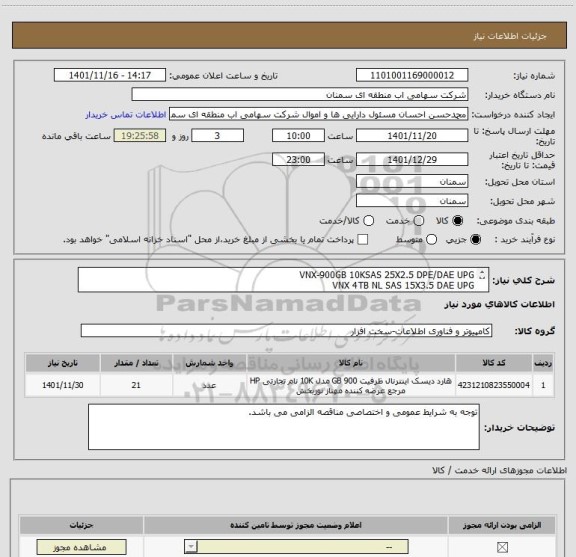Viewport: 576px width, 557px height.
Task: Select the جزیی purchase type radio
Action: tap(476, 240)
